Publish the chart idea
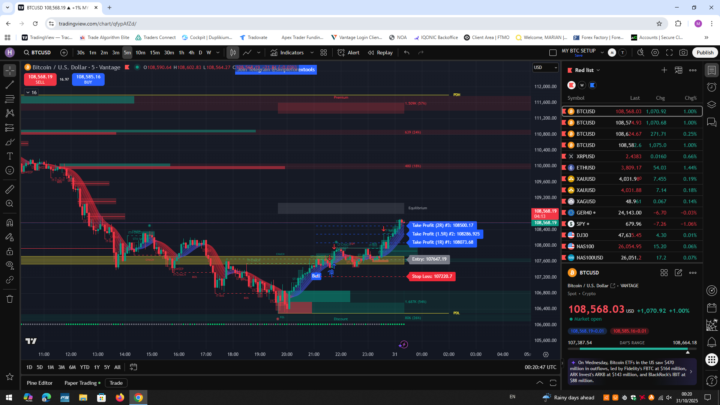 coord(705,53)
